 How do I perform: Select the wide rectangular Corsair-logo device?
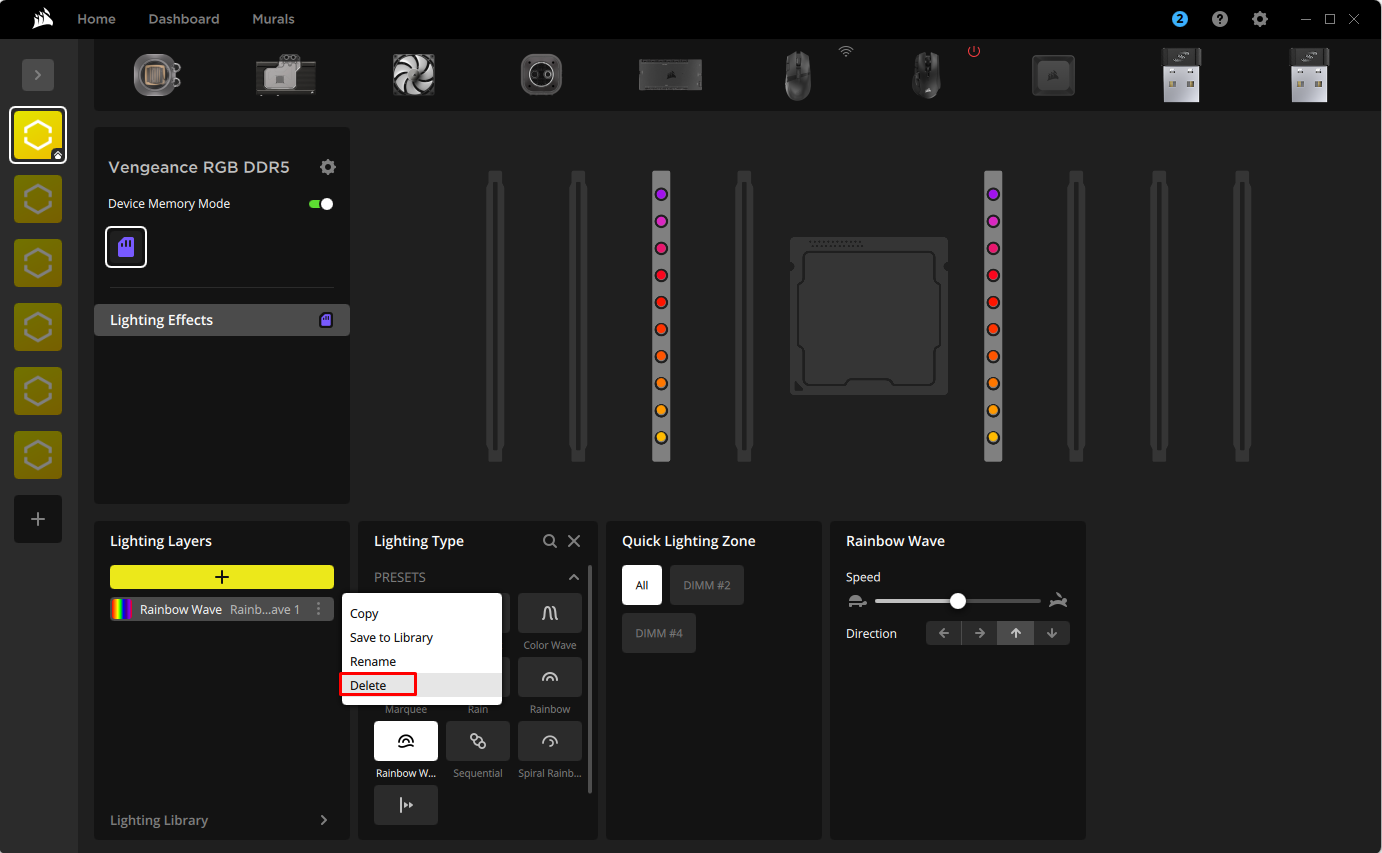[670, 75]
